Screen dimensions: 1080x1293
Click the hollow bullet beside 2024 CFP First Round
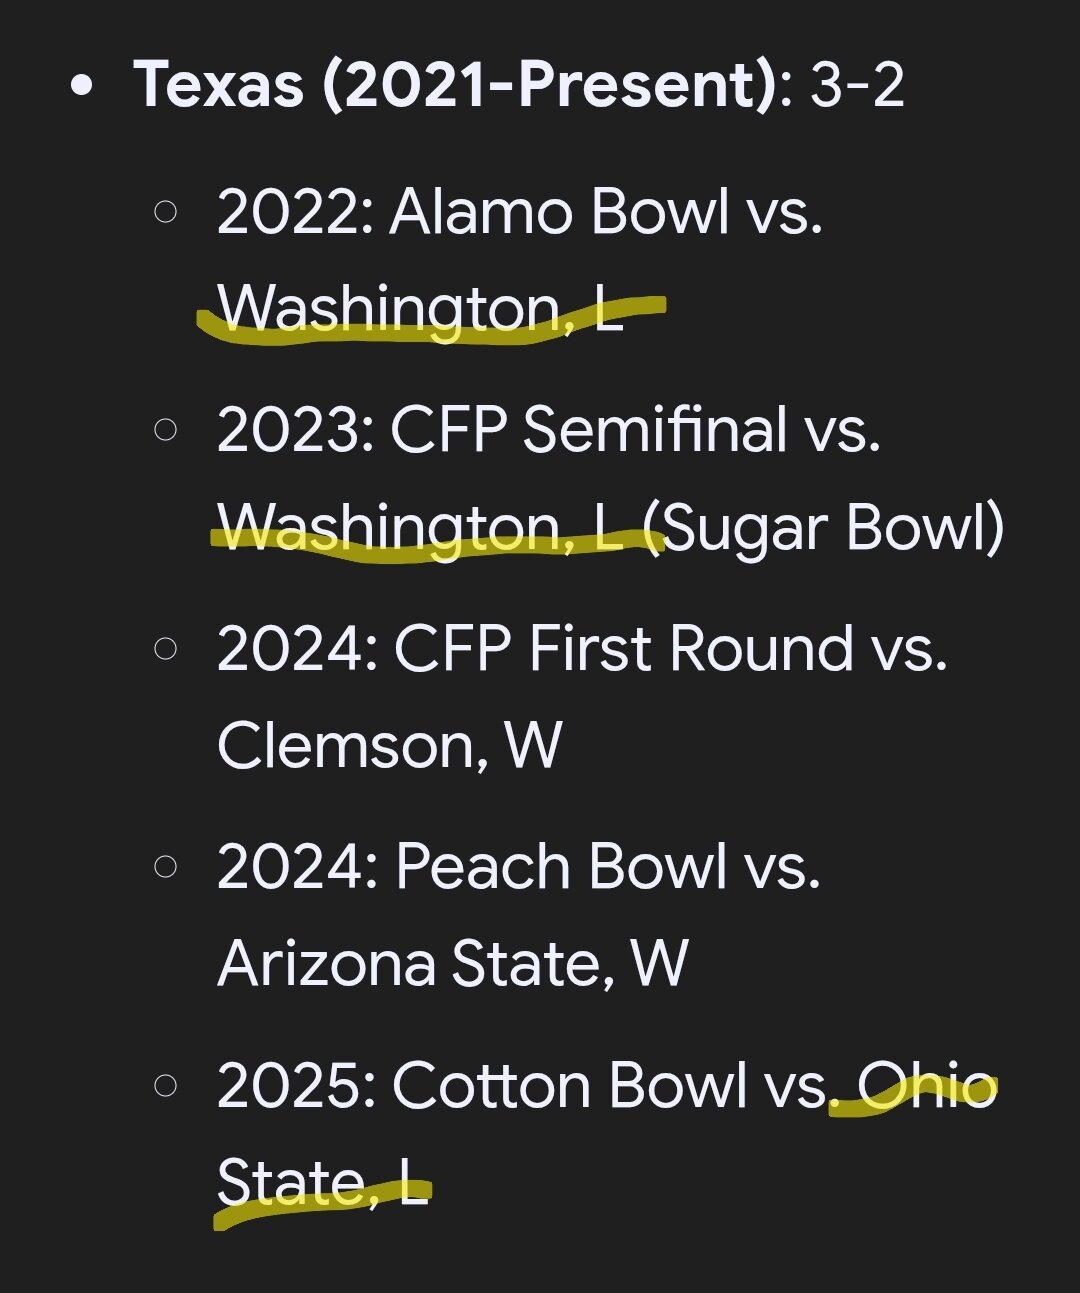point(166,648)
